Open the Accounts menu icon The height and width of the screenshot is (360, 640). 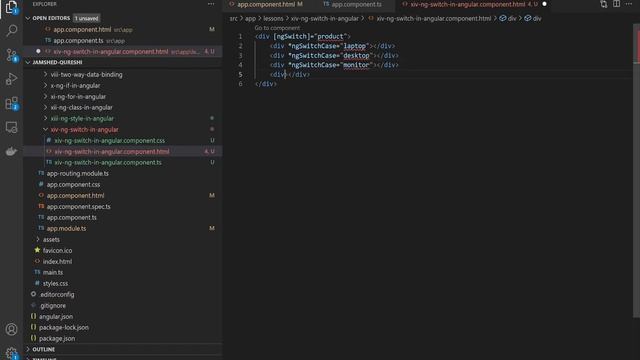11,329
